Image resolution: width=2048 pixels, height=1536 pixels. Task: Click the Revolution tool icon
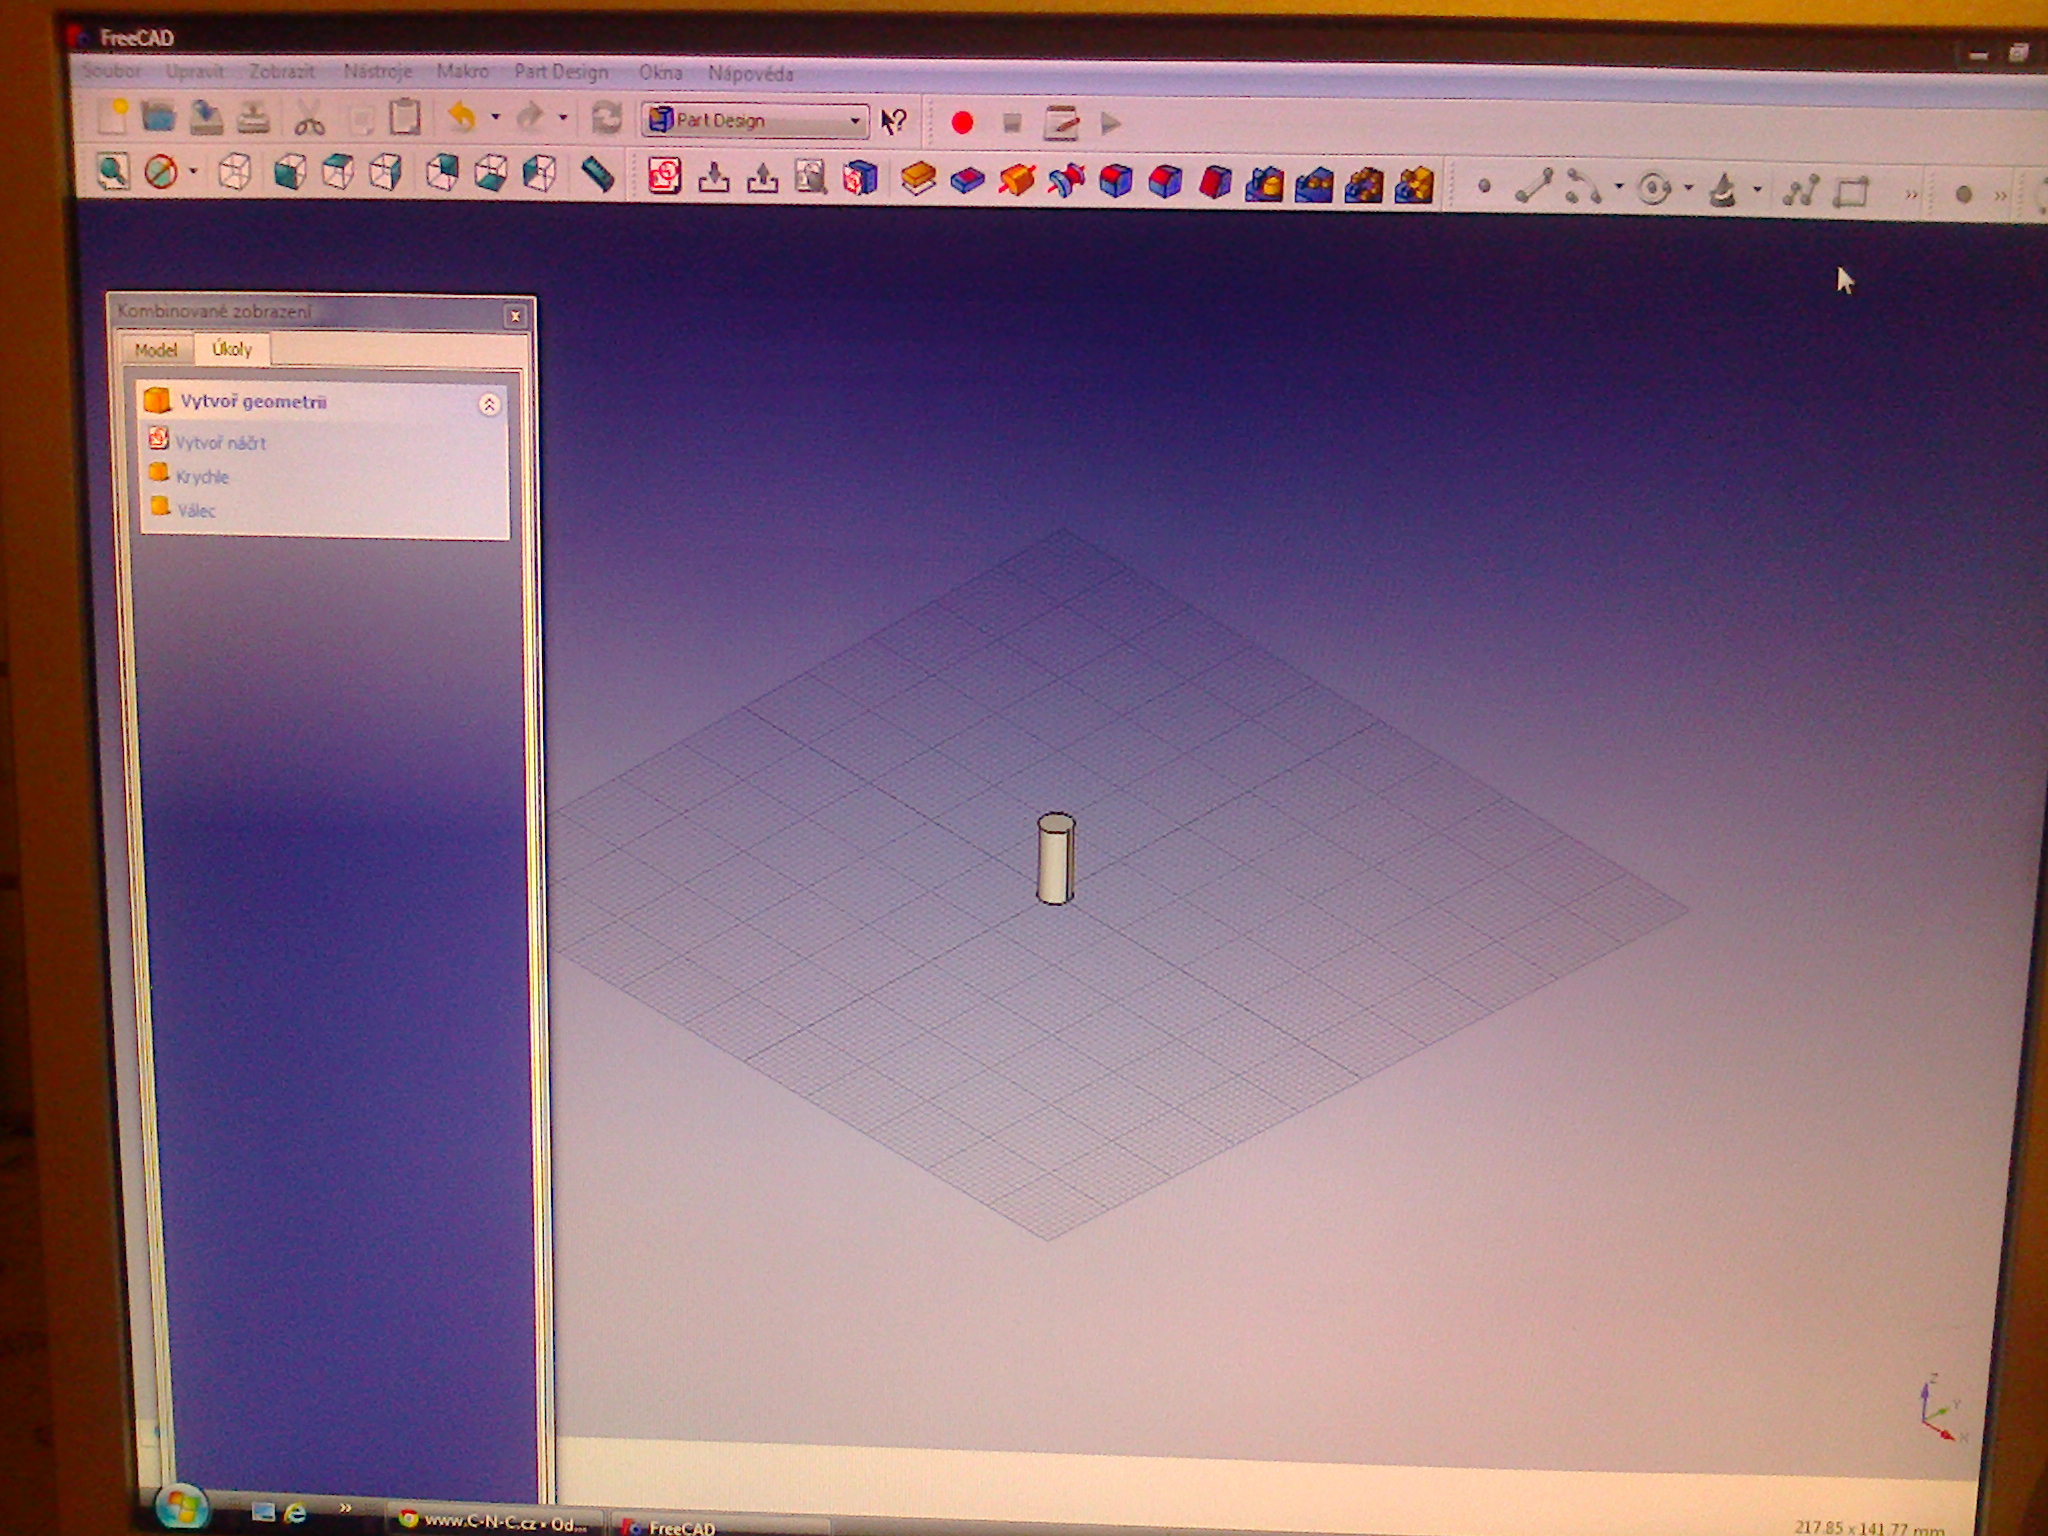point(1017,181)
